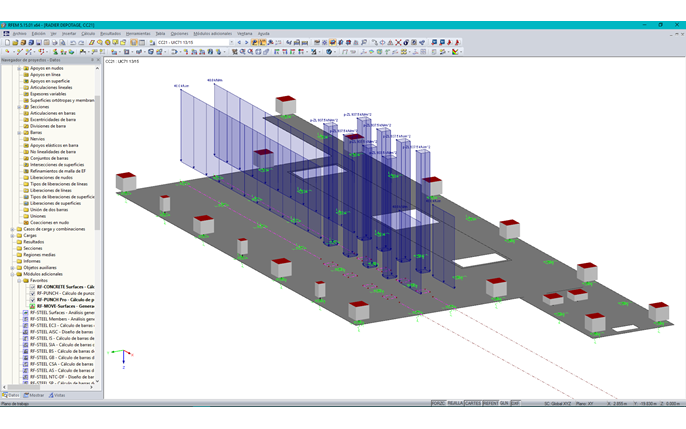Click navigator scroll down arrow
The image size is (686, 429).
97,381
